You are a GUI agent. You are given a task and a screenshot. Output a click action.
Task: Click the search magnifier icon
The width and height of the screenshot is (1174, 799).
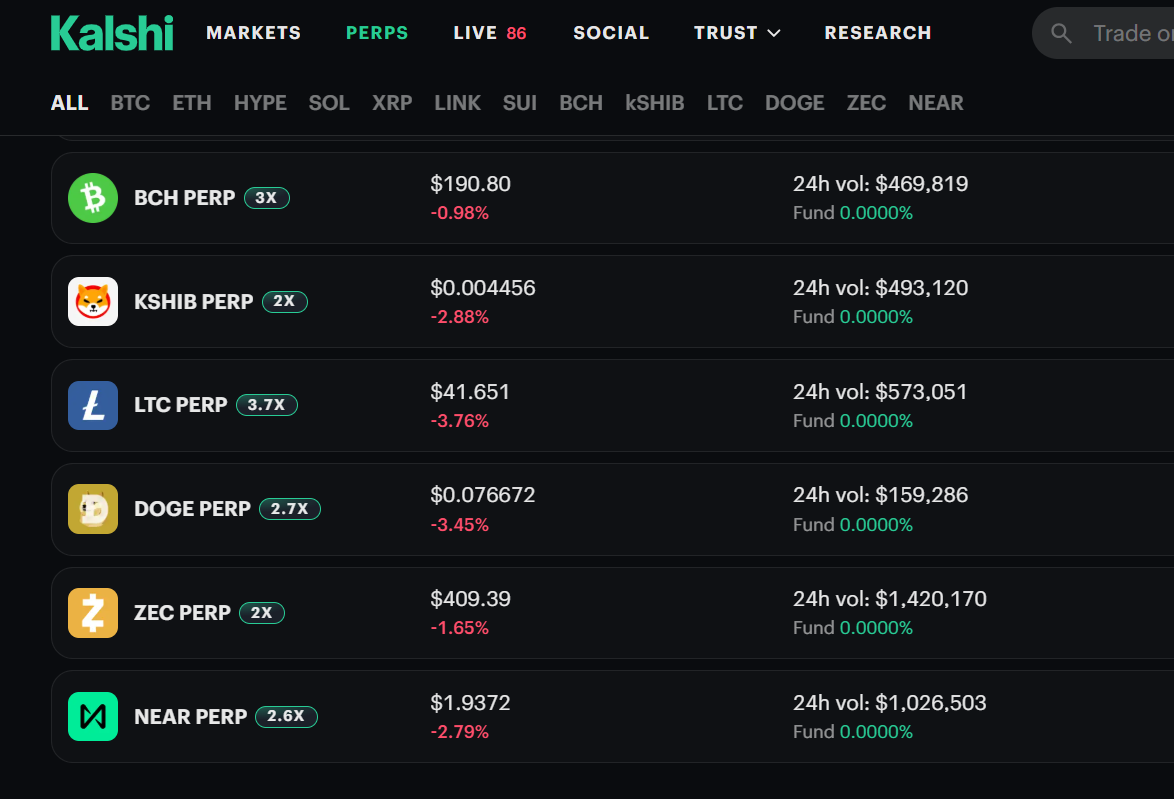coord(1061,33)
